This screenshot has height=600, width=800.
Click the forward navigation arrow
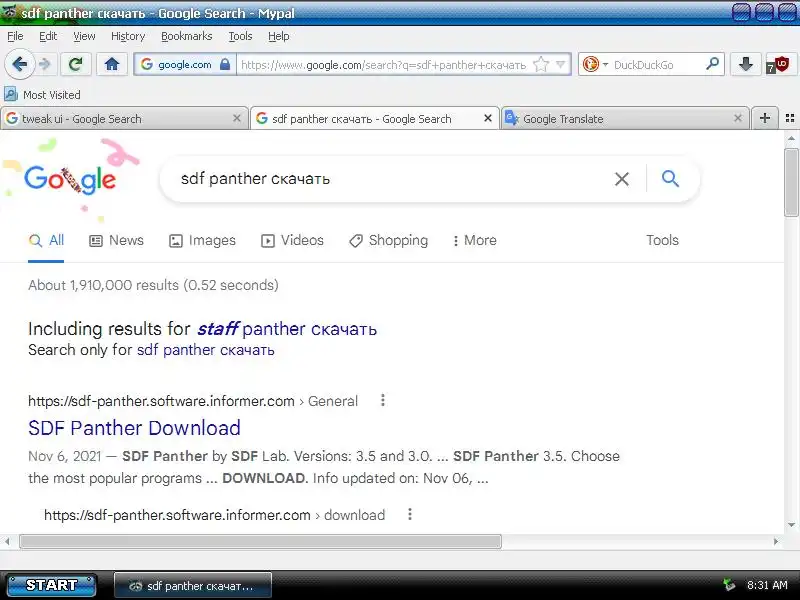[x=45, y=64]
